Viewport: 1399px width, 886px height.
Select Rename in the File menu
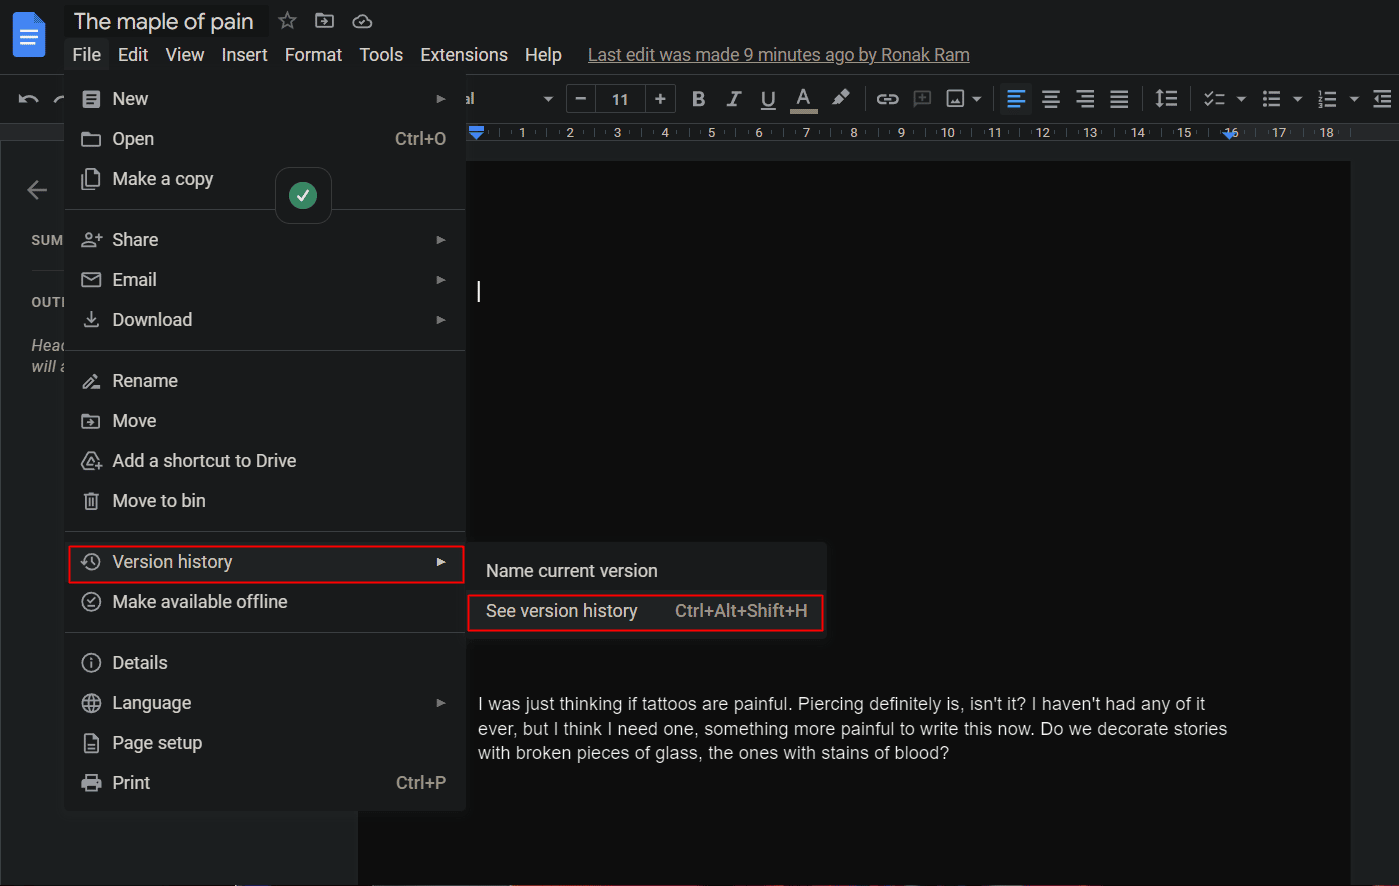point(265,381)
